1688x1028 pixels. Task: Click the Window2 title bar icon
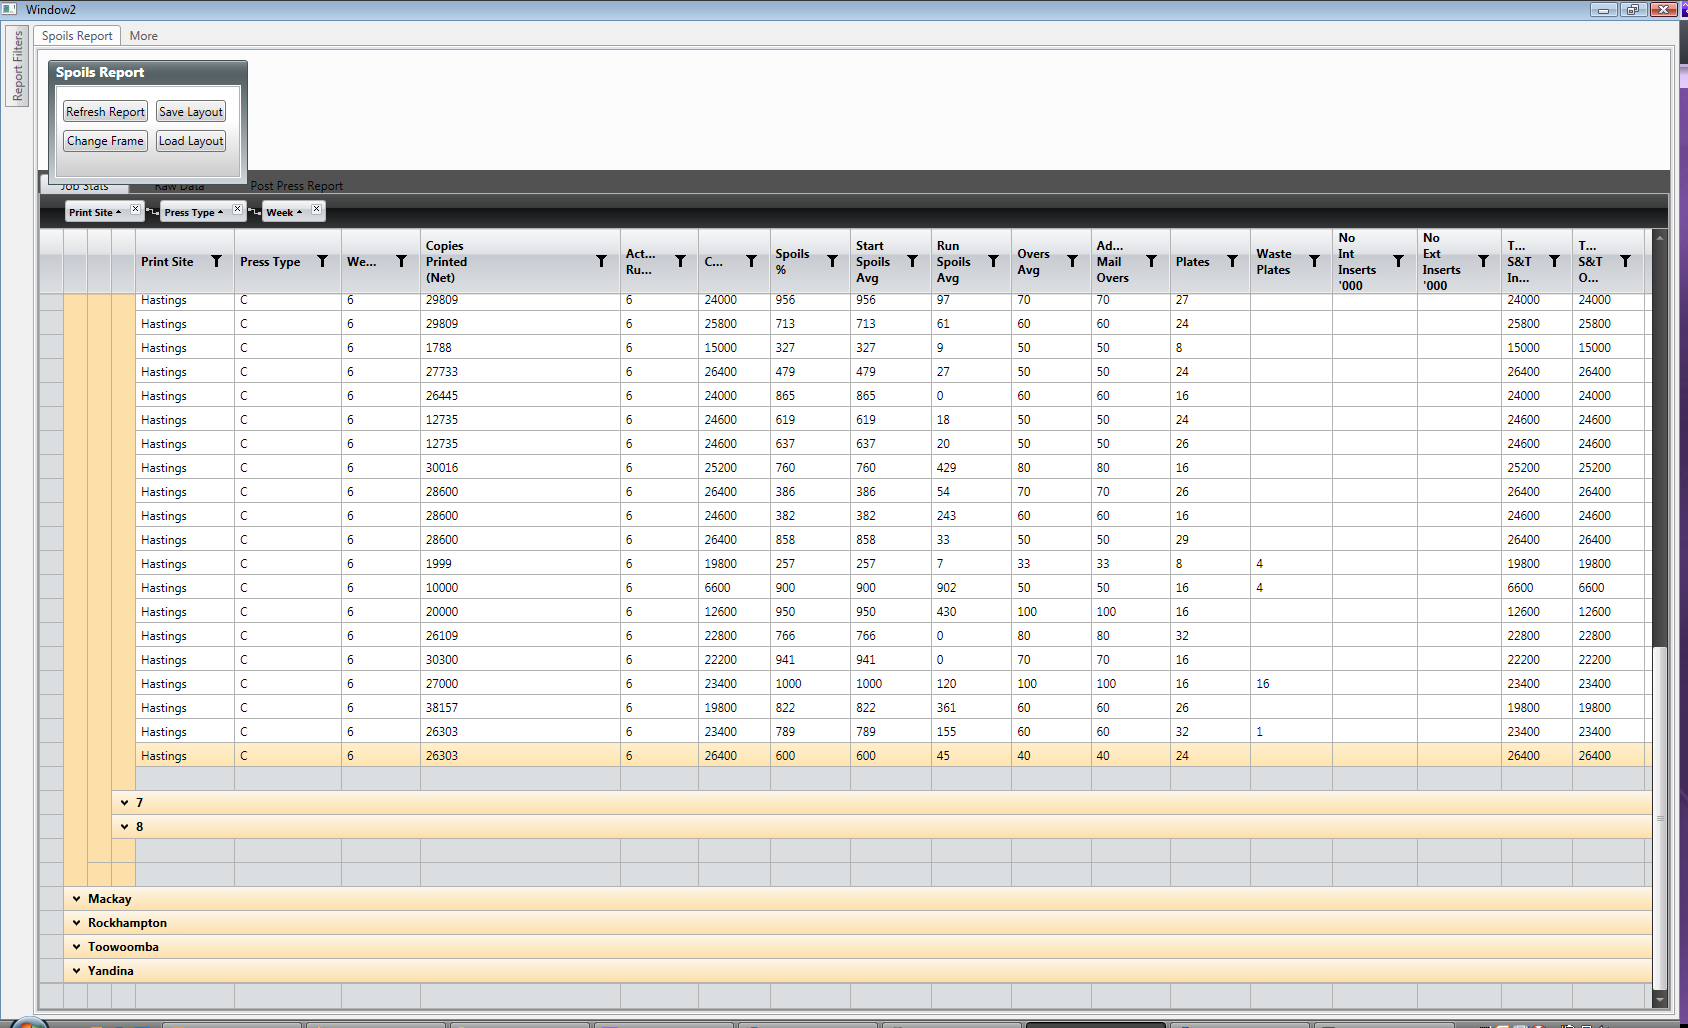click(x=10, y=9)
